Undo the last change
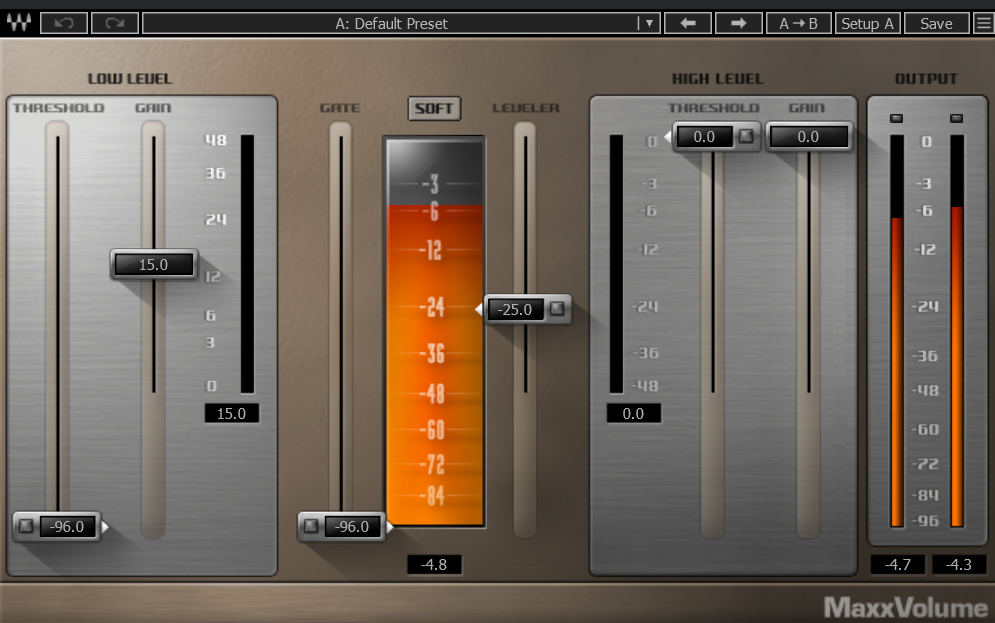Viewport: 995px width, 623px height. click(x=64, y=23)
